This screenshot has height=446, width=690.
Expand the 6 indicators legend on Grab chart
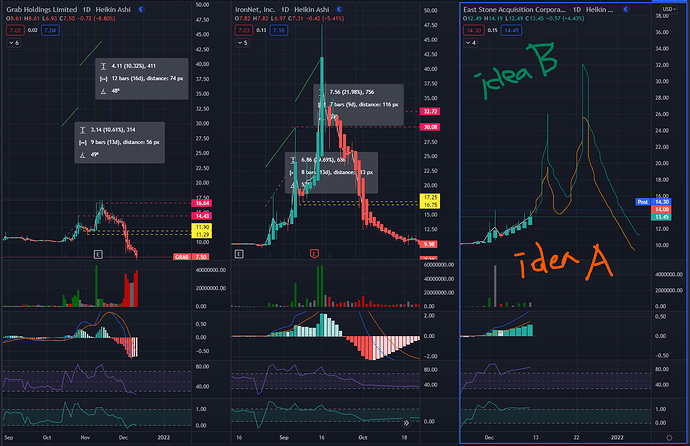14,43
